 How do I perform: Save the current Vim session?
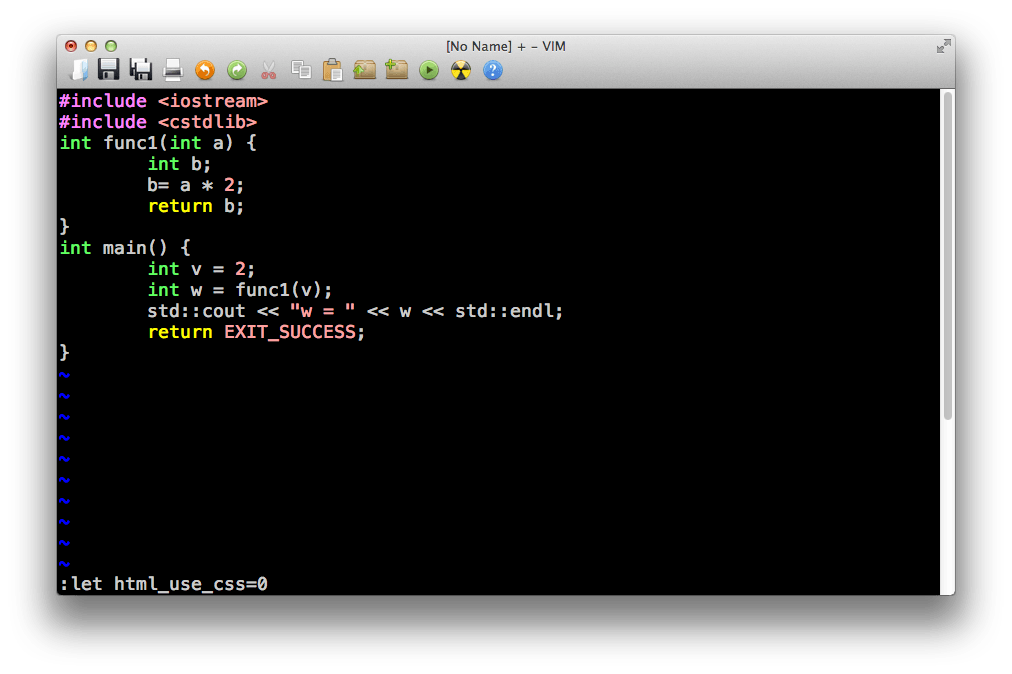click(x=396, y=70)
